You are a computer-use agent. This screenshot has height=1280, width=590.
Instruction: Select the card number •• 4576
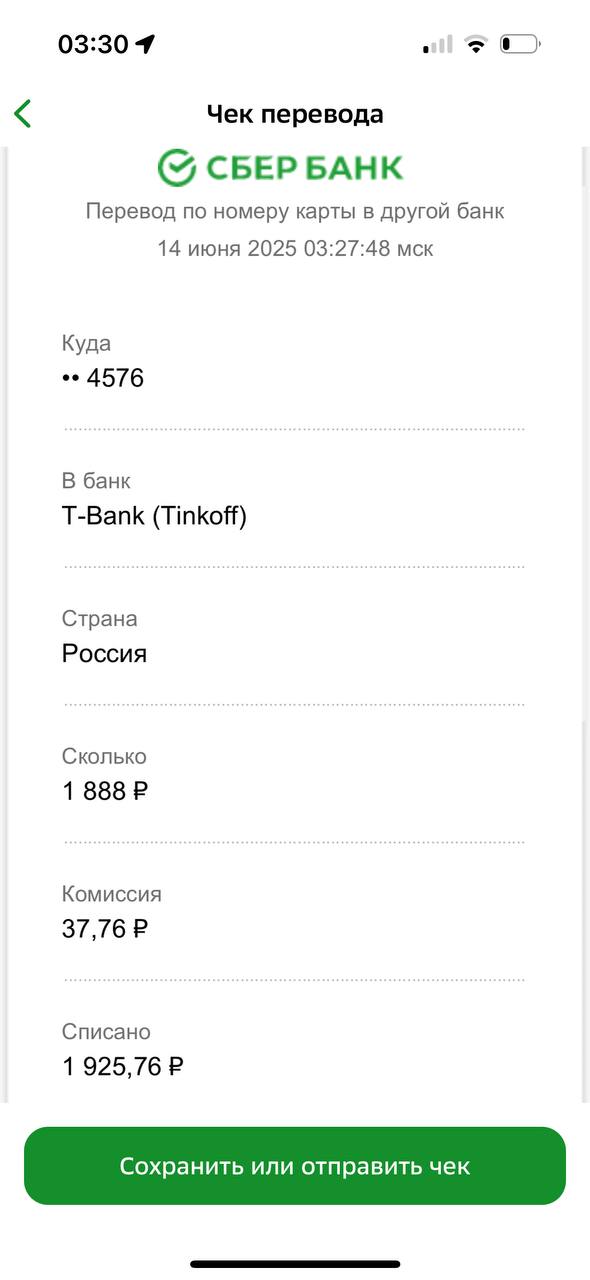[103, 378]
